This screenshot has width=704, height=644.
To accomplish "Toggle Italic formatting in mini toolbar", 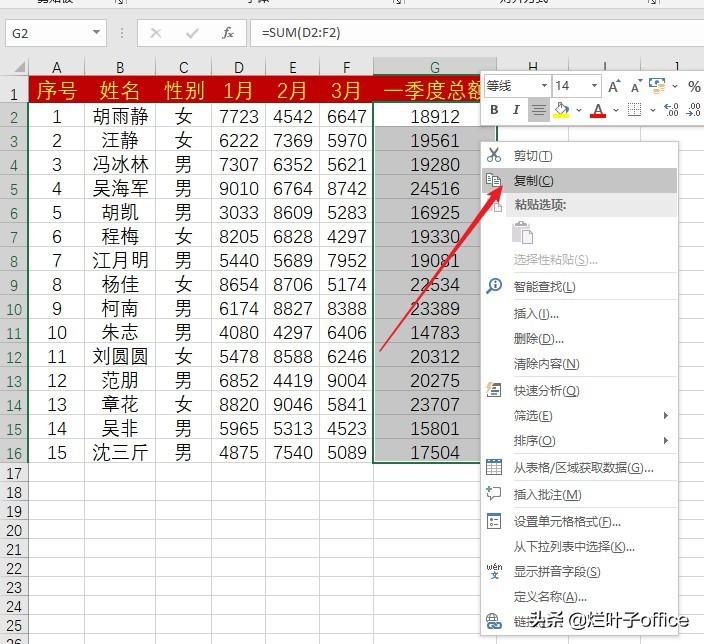I will click(x=516, y=110).
